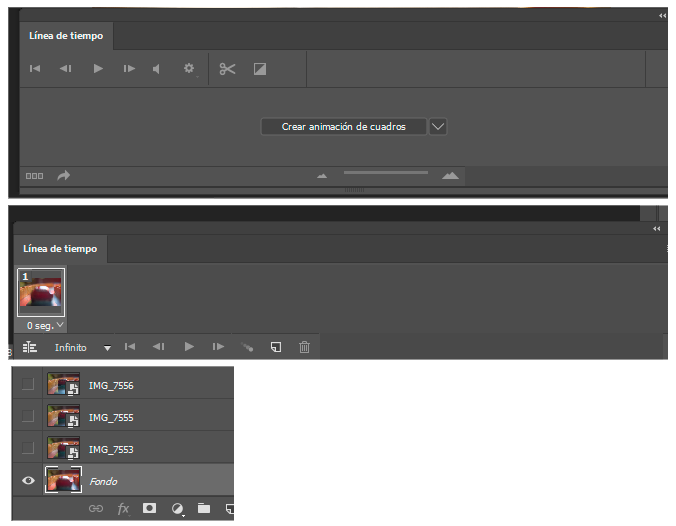This screenshot has width=676, height=526.
Task: Select lower Línea de tiempo tab
Action: pos(60,249)
